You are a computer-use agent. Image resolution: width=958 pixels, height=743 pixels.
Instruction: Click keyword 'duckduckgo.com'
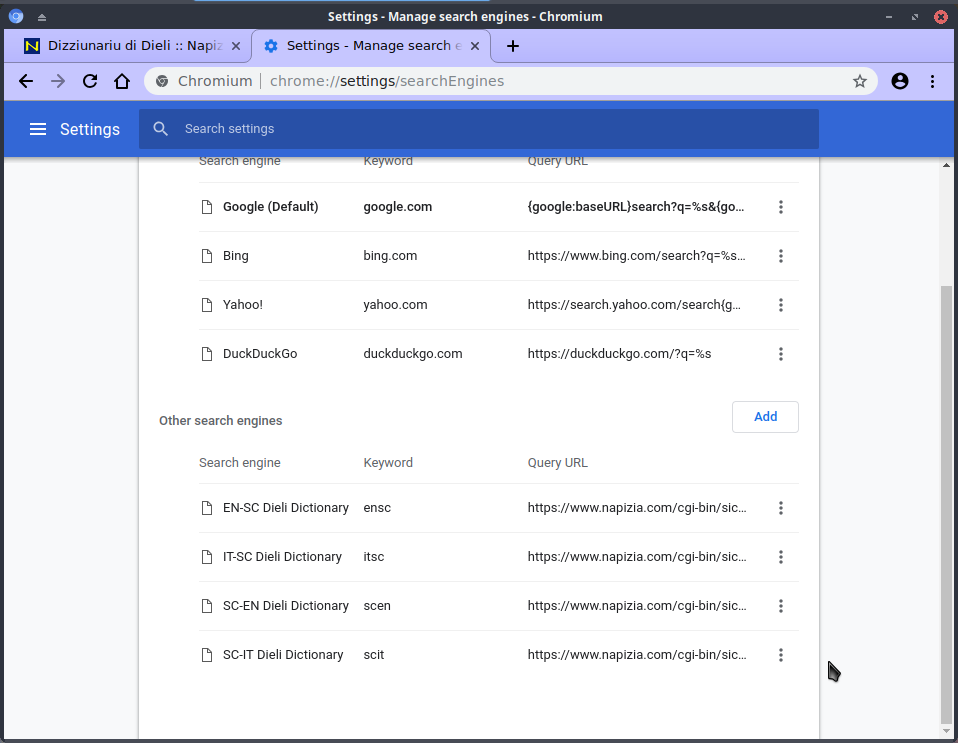pos(413,354)
